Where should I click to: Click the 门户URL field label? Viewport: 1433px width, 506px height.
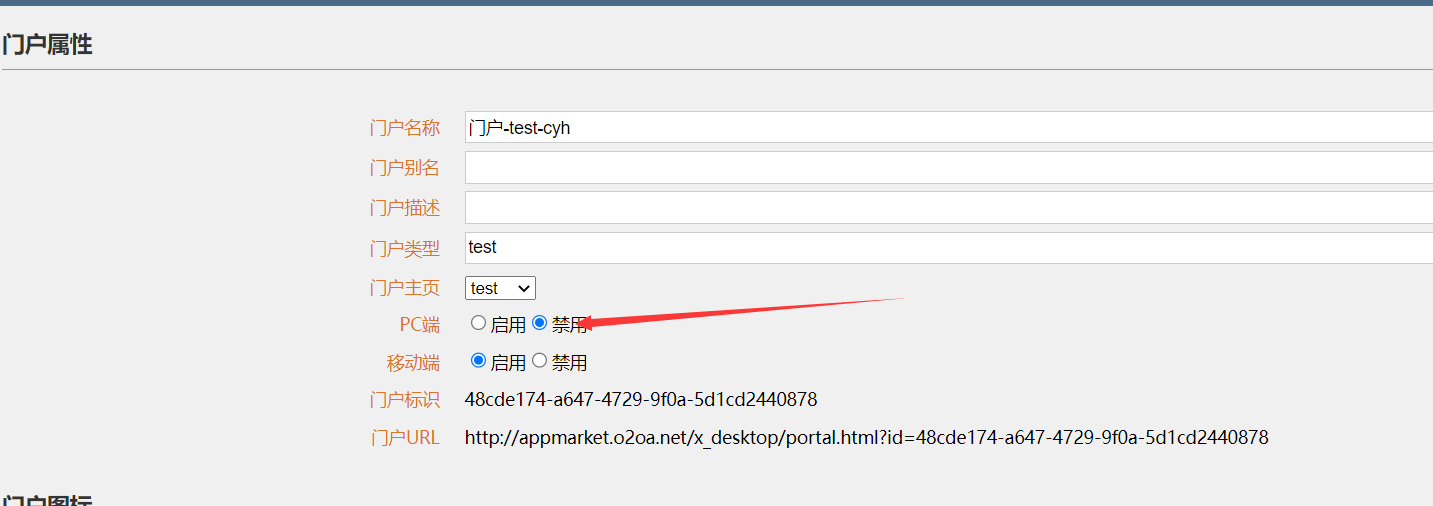pos(404,438)
